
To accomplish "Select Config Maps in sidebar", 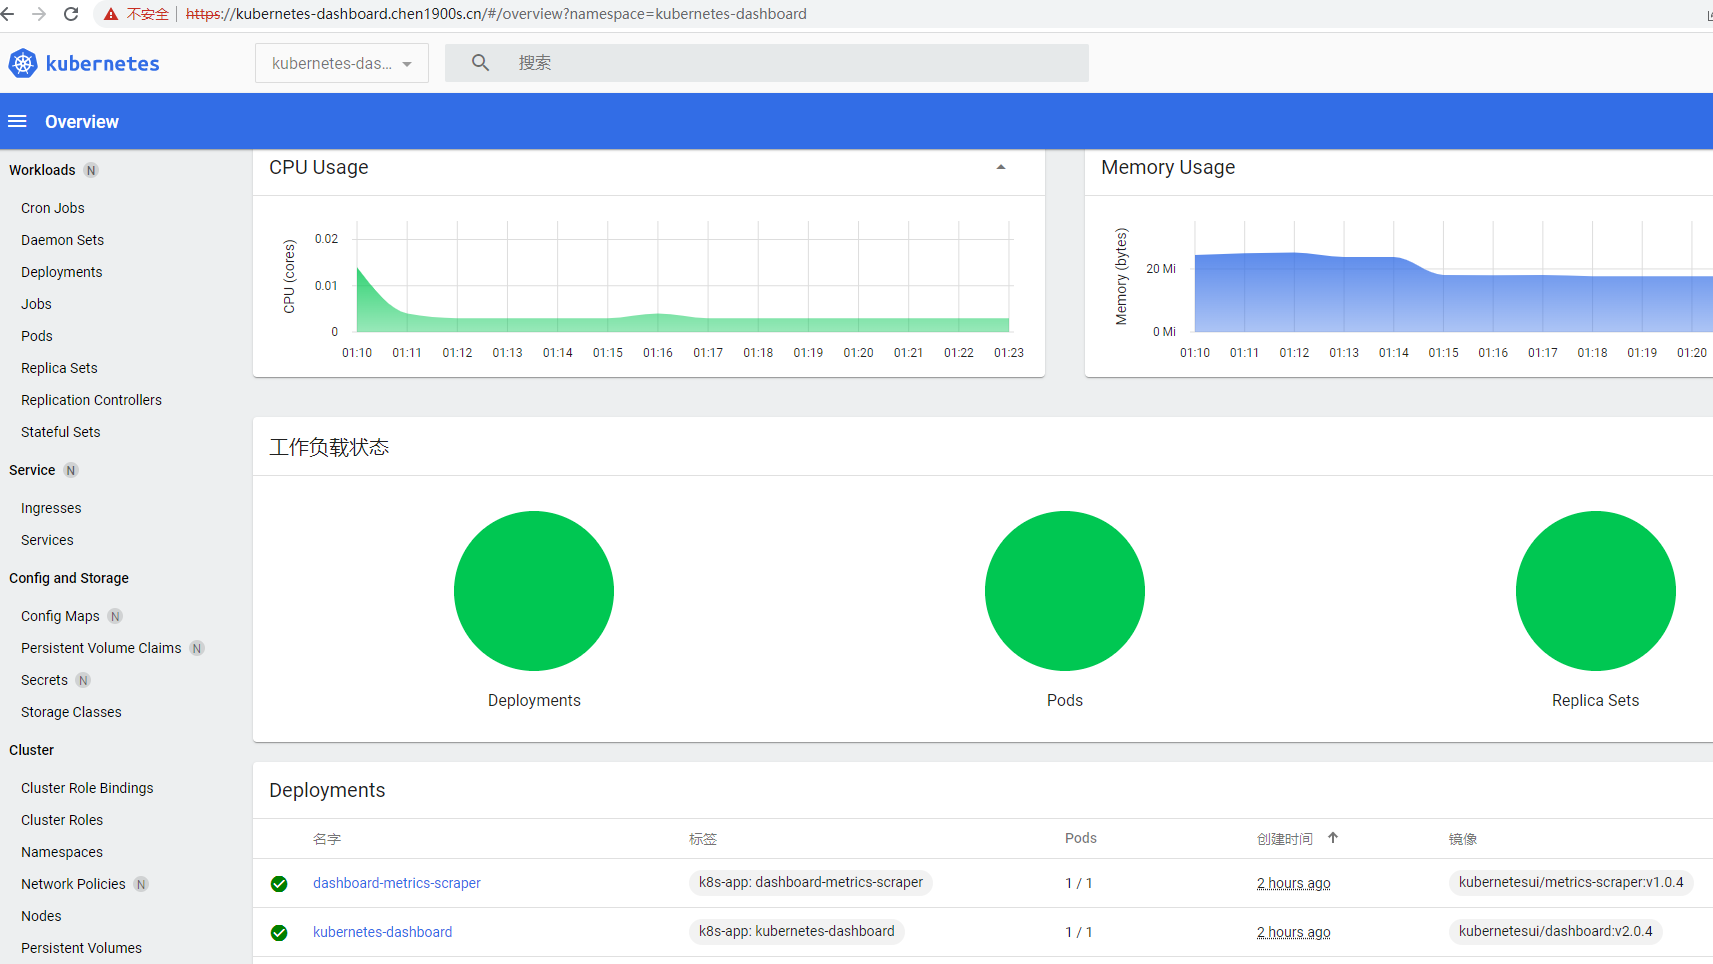I will (60, 616).
